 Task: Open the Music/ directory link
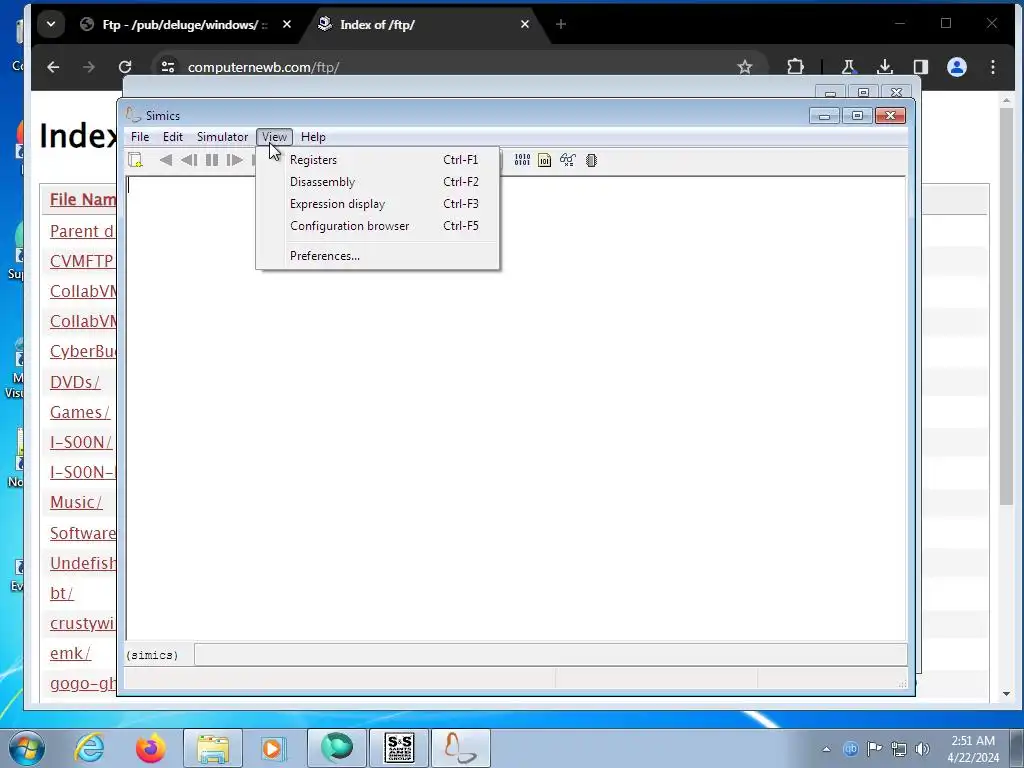pyautogui.click(x=76, y=502)
